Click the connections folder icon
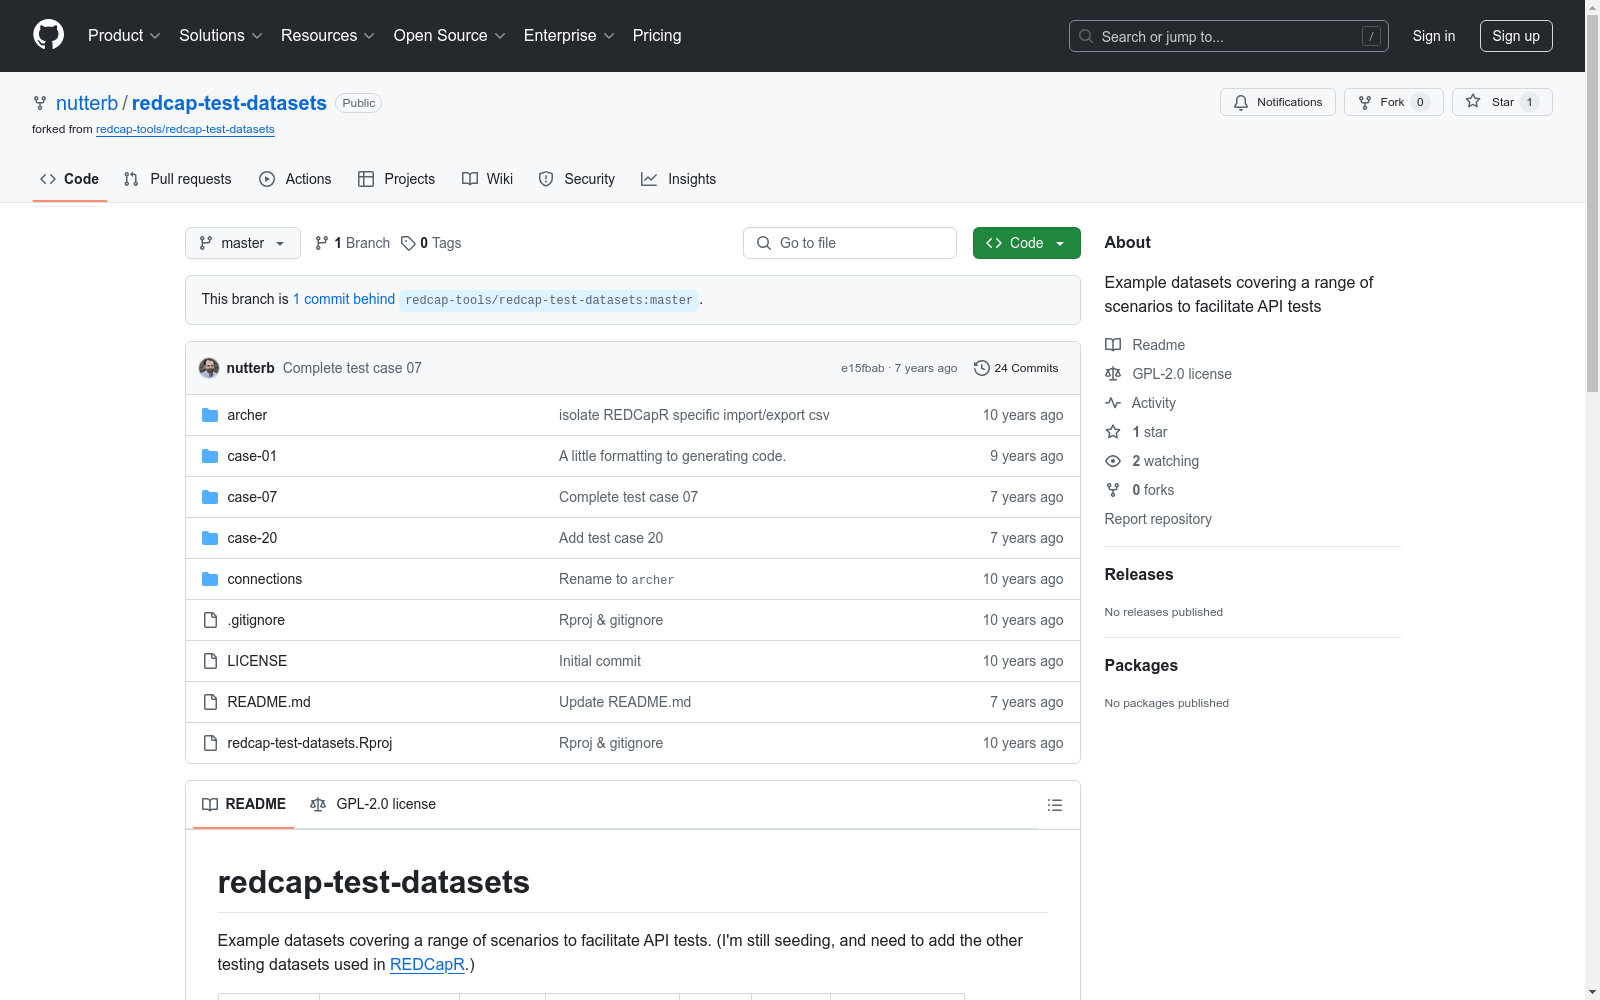Image resolution: width=1600 pixels, height=1000 pixels. (210, 579)
